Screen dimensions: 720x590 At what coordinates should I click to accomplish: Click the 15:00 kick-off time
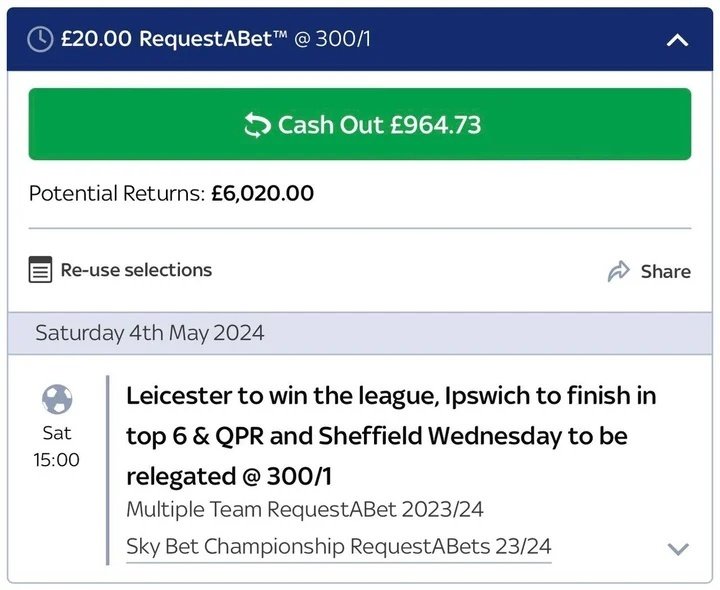point(57,460)
